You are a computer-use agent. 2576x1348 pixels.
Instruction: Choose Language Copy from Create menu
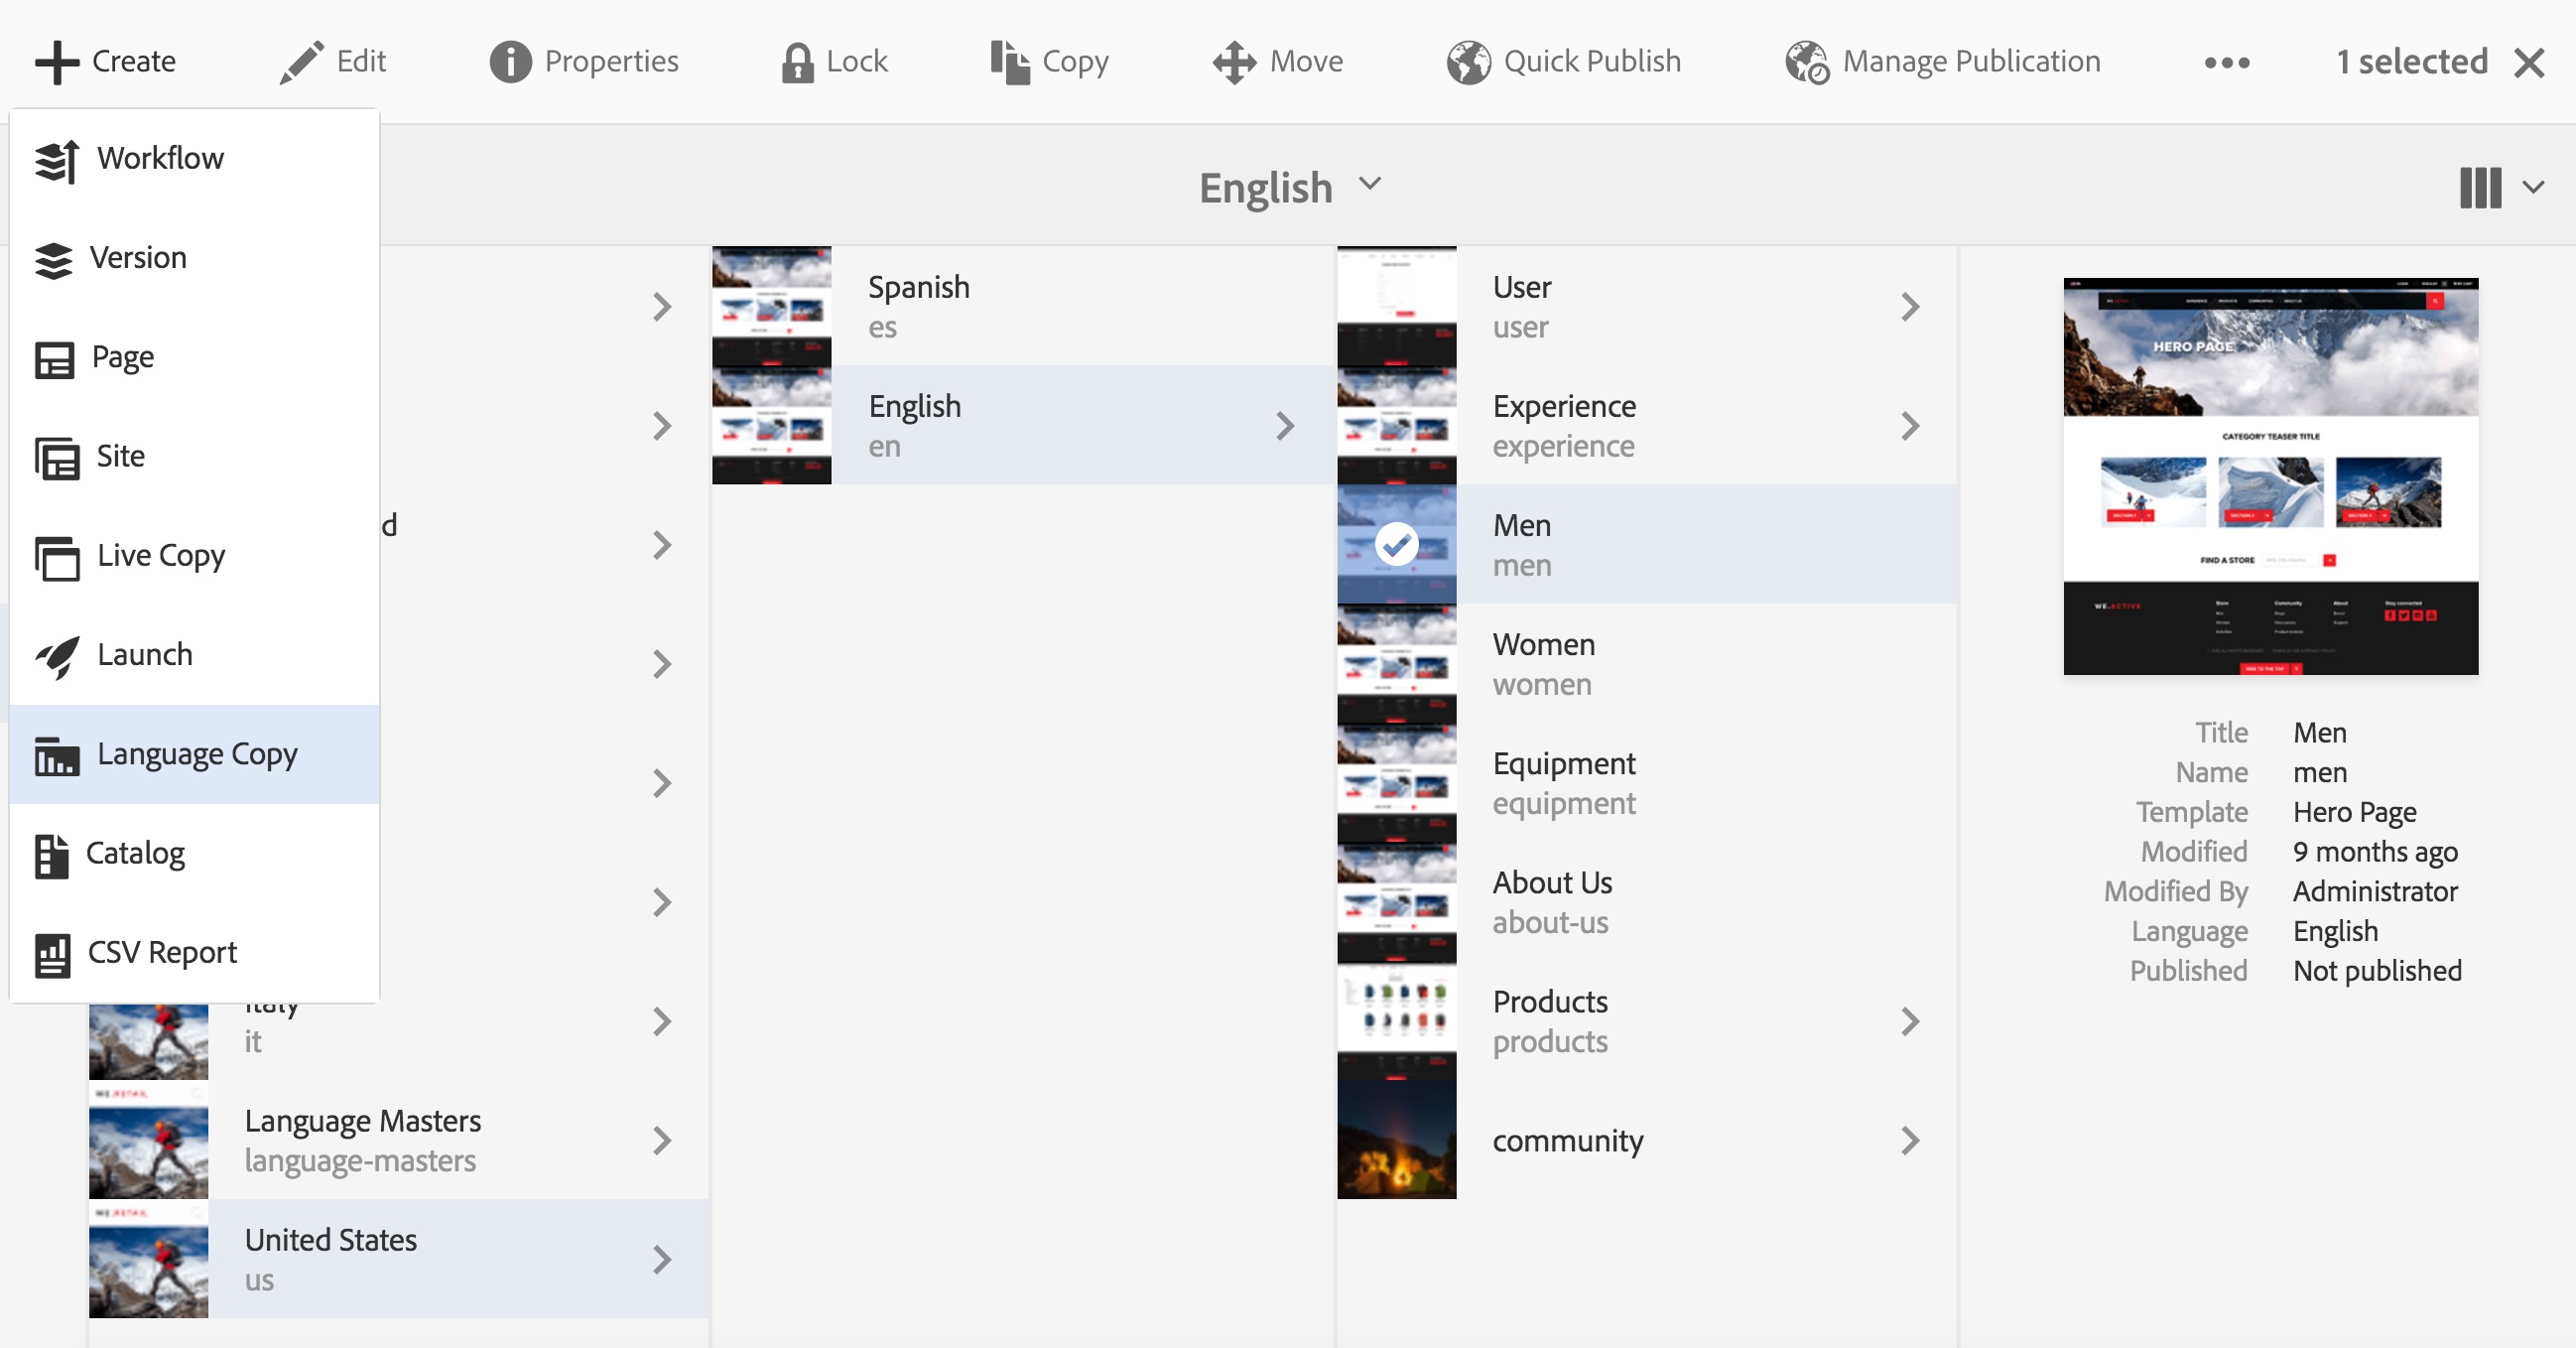click(194, 754)
